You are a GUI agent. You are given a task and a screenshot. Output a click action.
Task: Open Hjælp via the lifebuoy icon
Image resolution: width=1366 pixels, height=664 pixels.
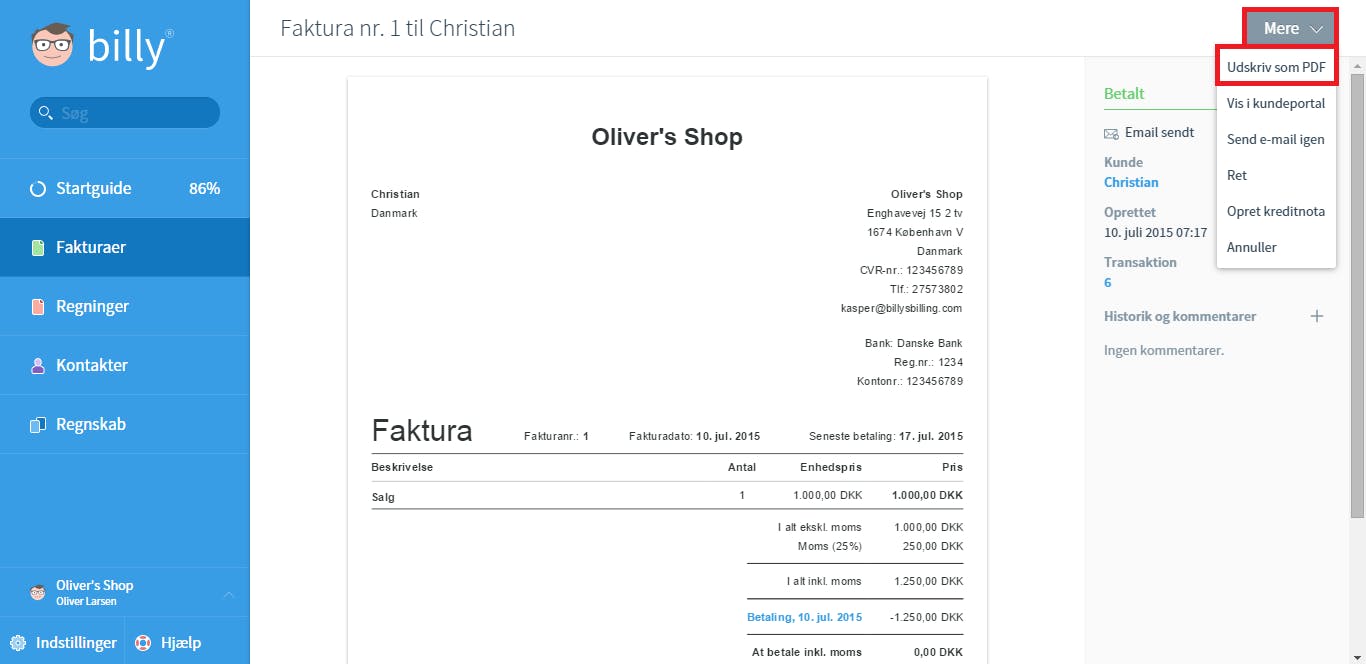pyautogui.click(x=143, y=643)
